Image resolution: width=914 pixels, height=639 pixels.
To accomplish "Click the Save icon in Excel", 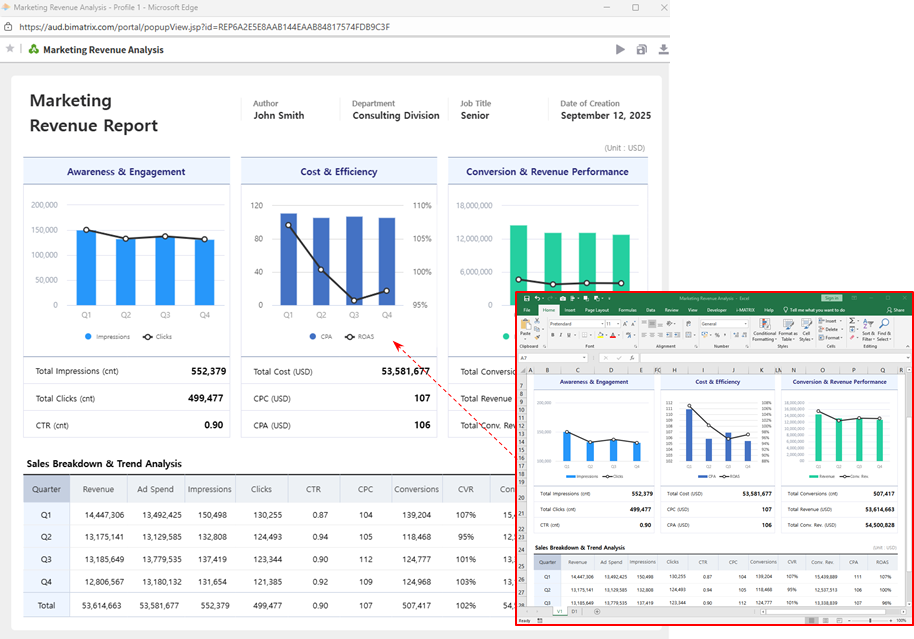I will click(525, 298).
